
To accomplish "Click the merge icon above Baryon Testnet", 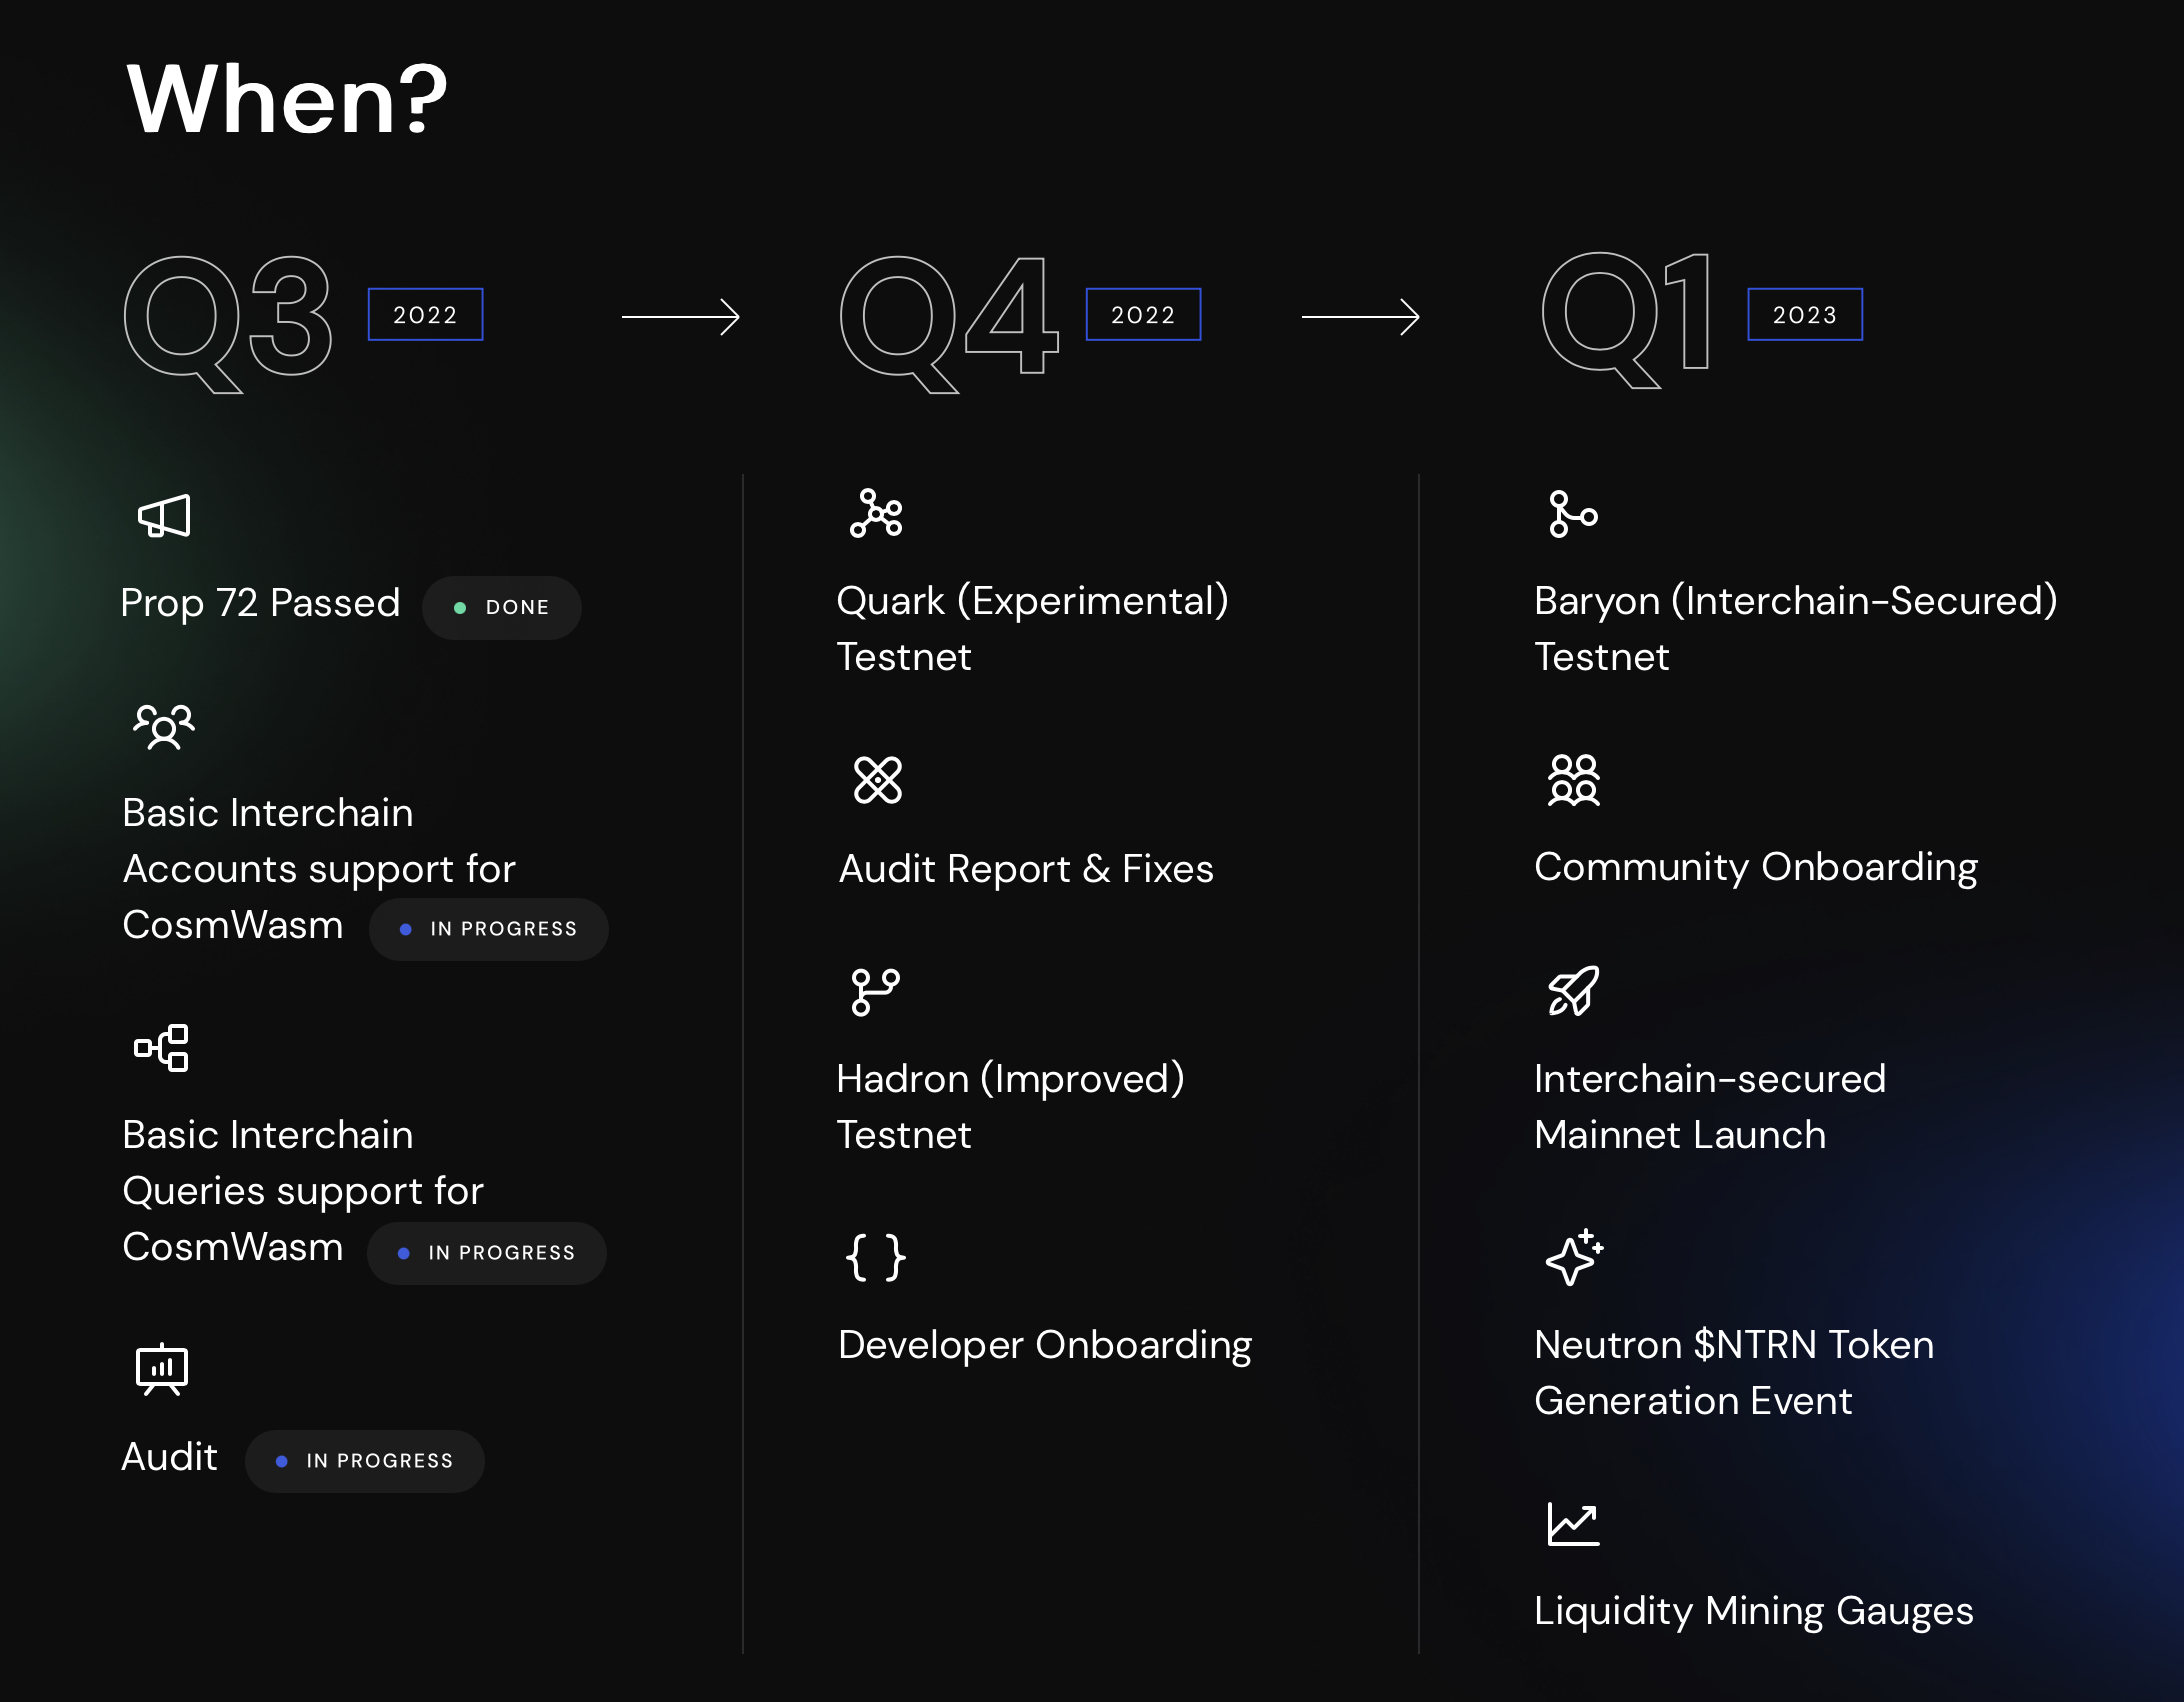I will click(1573, 514).
